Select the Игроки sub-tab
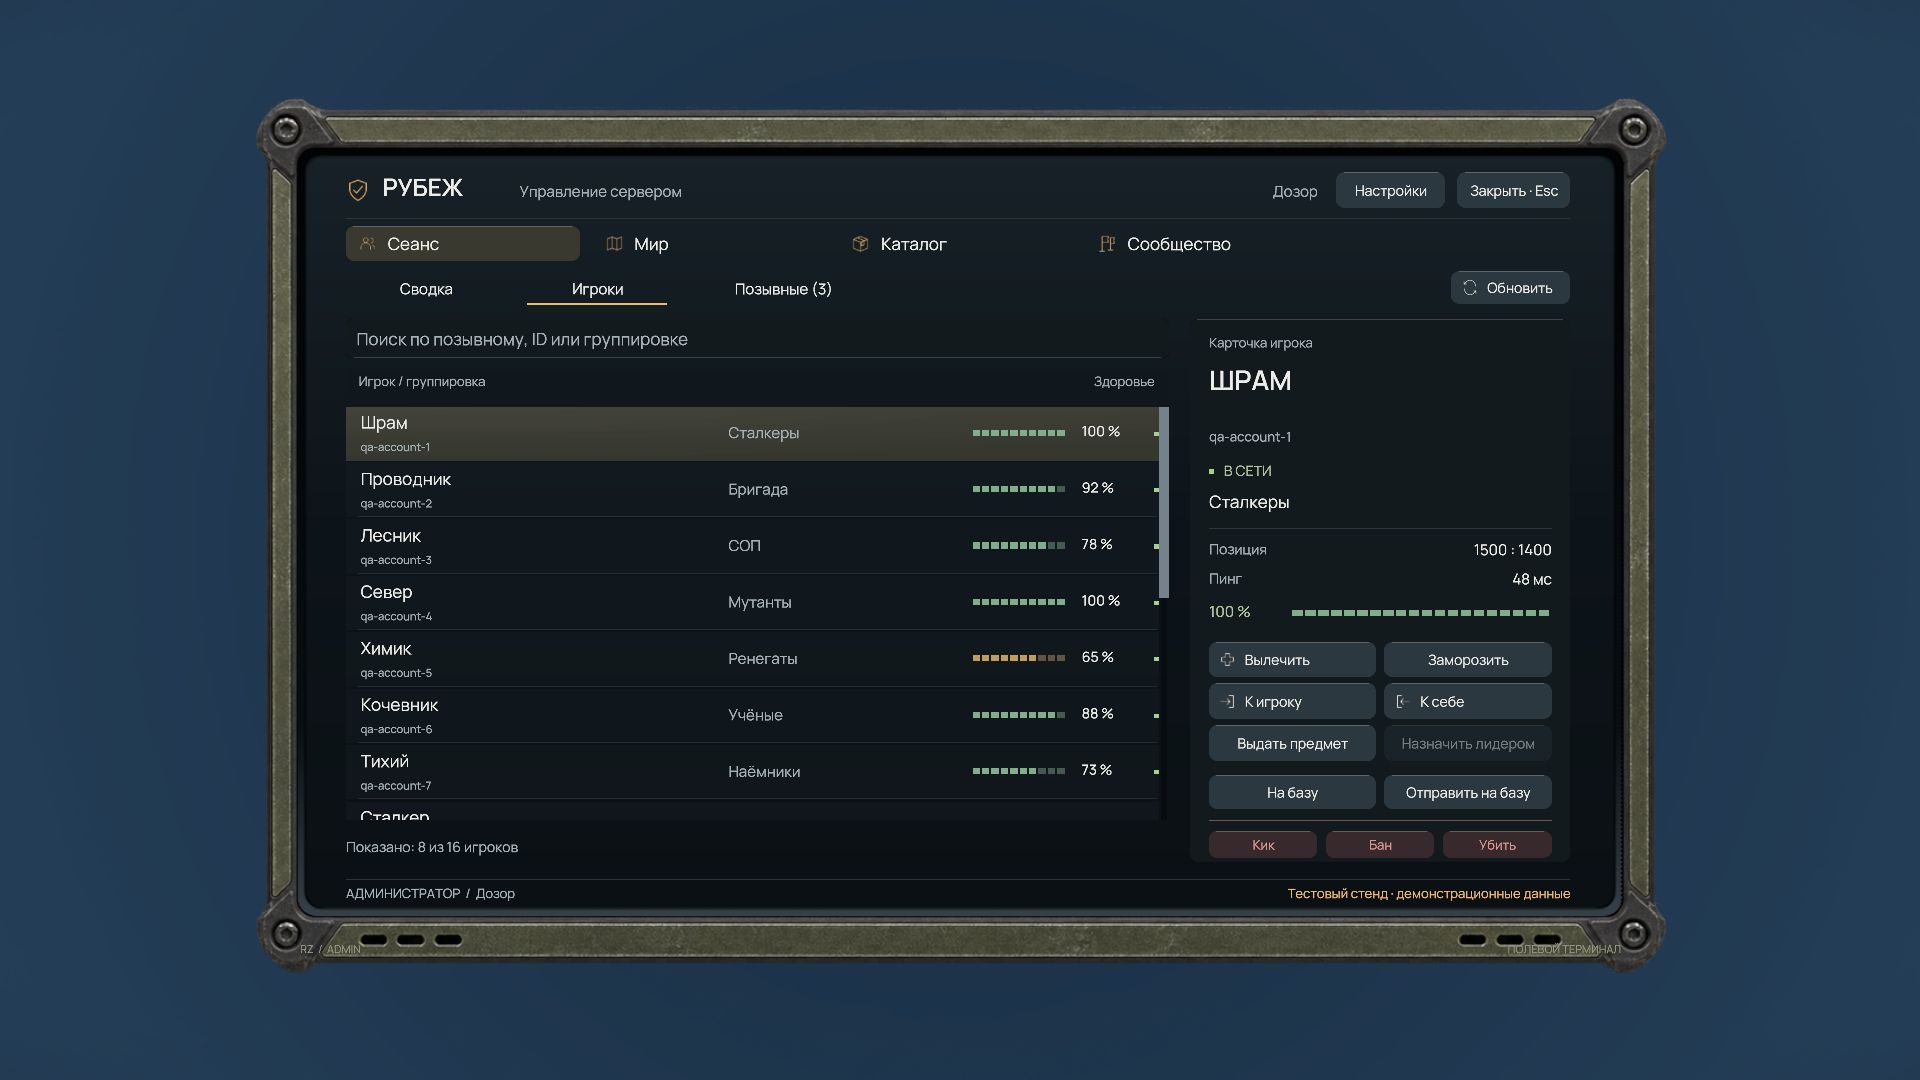Screen dimensions: 1920x1080 click(x=597, y=289)
